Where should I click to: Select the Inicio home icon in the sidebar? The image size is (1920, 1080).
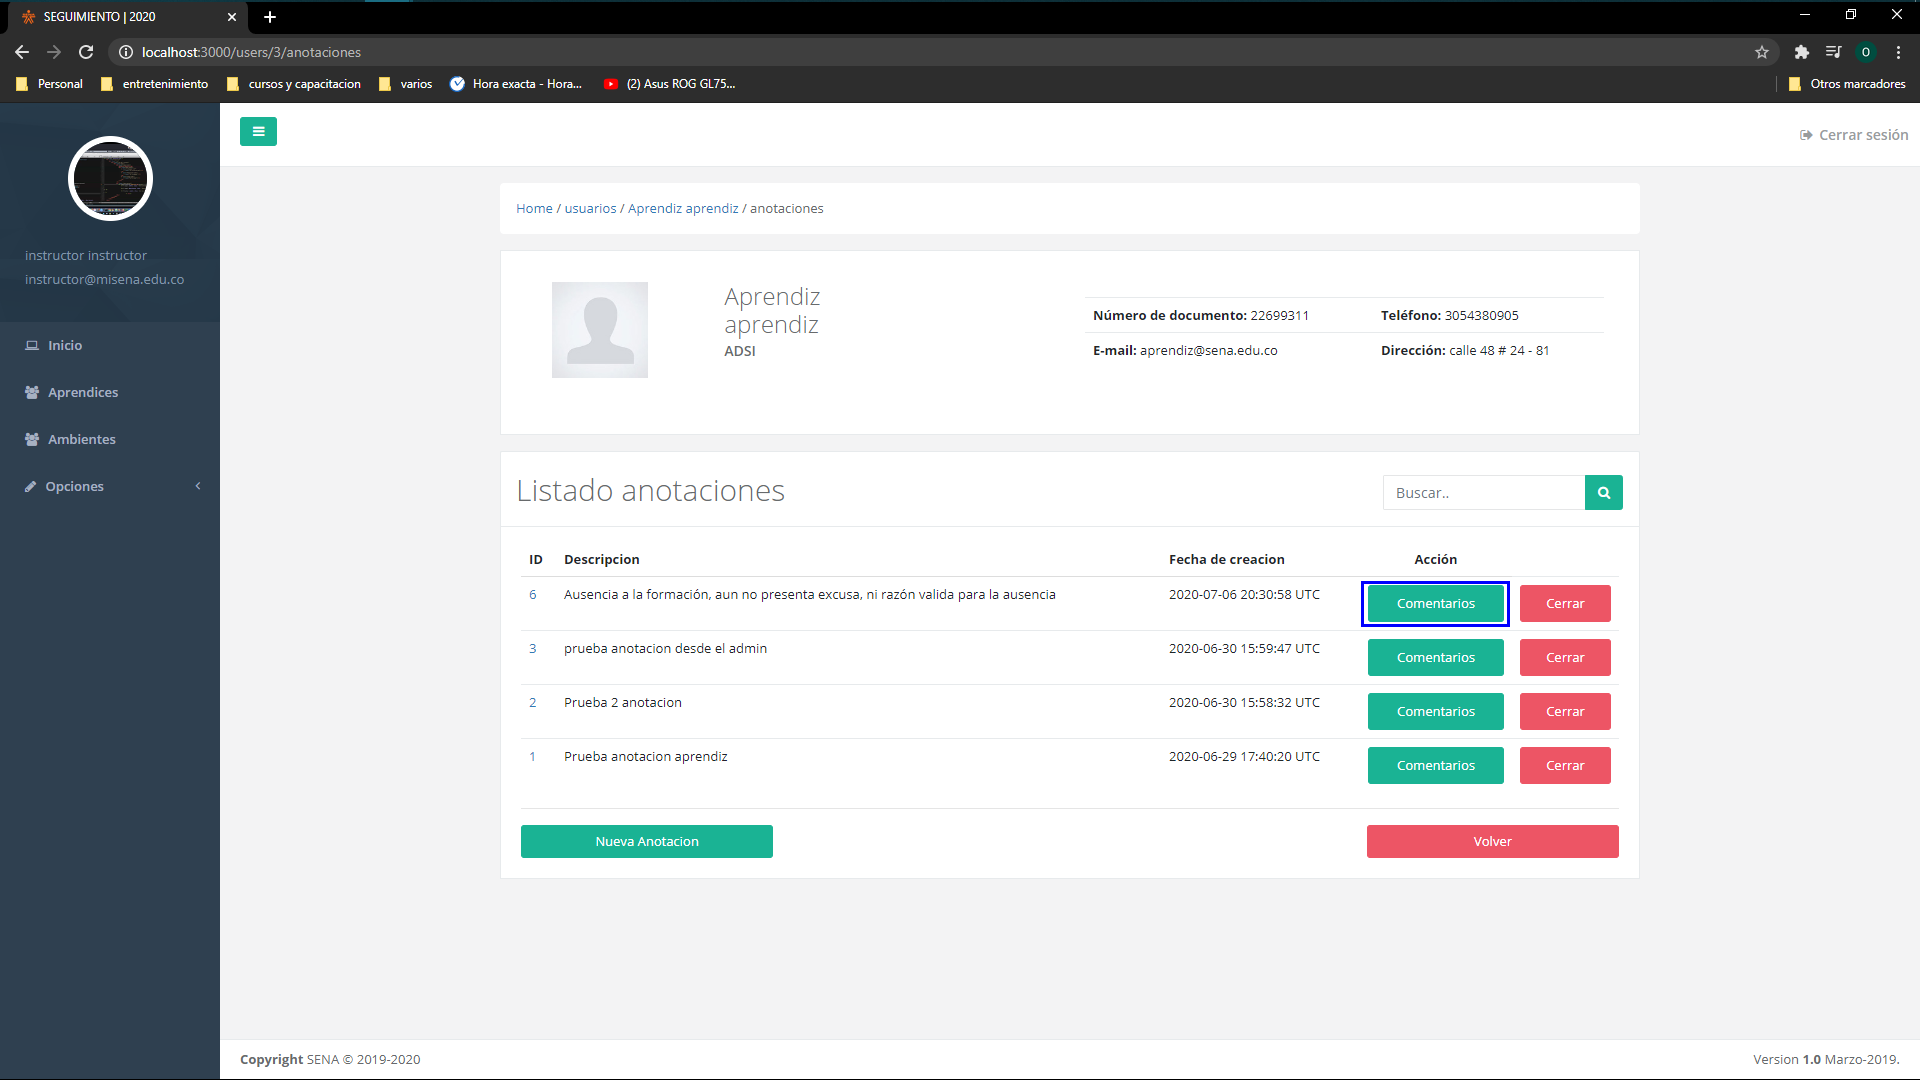pyautogui.click(x=33, y=345)
